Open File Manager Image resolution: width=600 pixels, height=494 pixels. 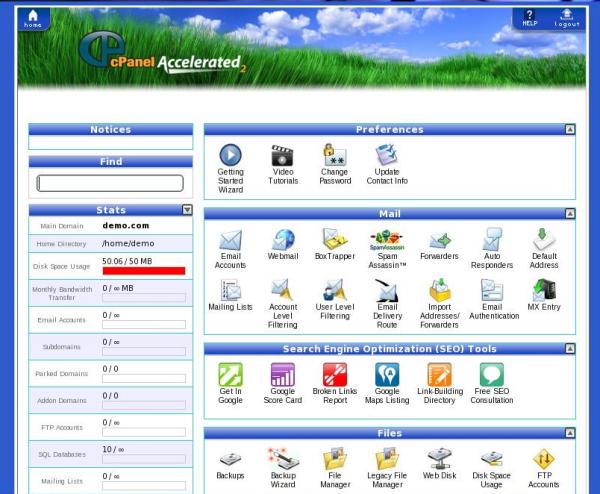click(335, 468)
